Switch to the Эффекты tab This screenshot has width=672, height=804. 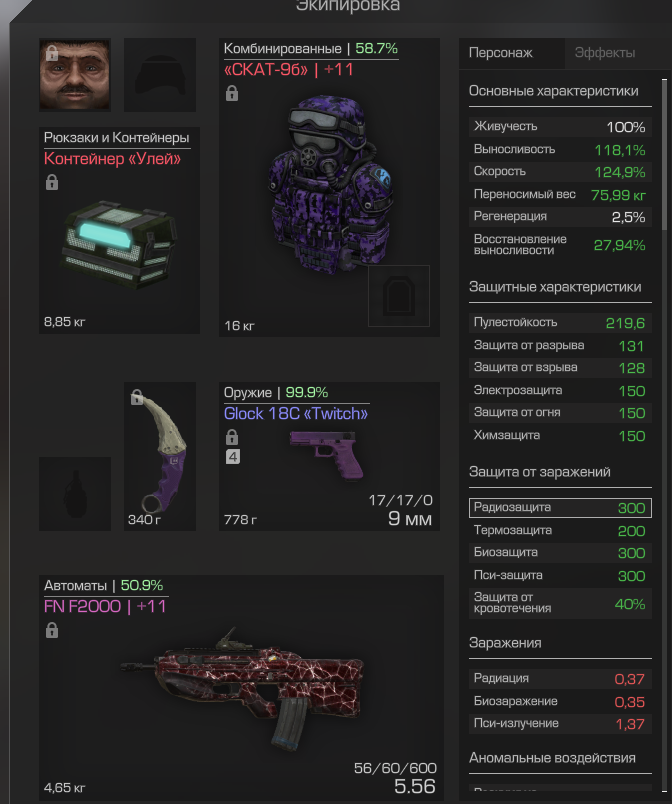[x=605, y=53]
